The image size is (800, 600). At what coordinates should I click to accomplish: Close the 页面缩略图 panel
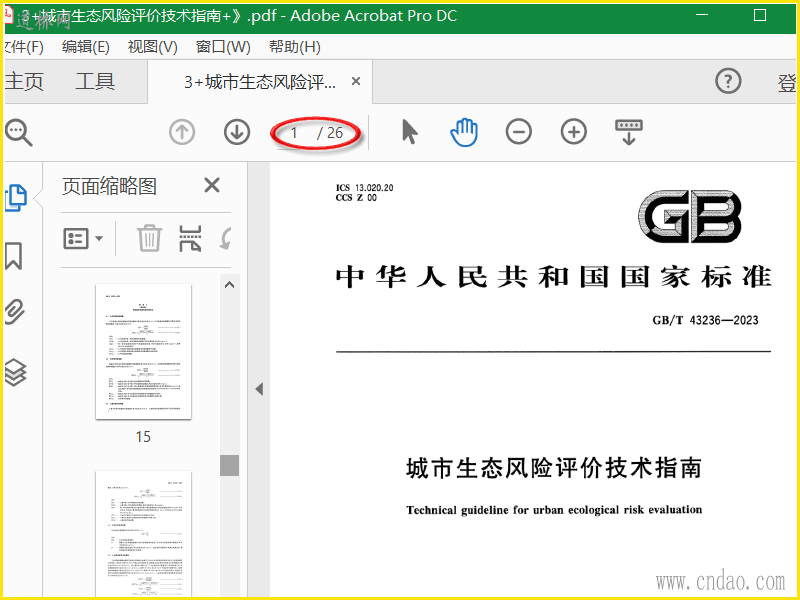point(212,185)
